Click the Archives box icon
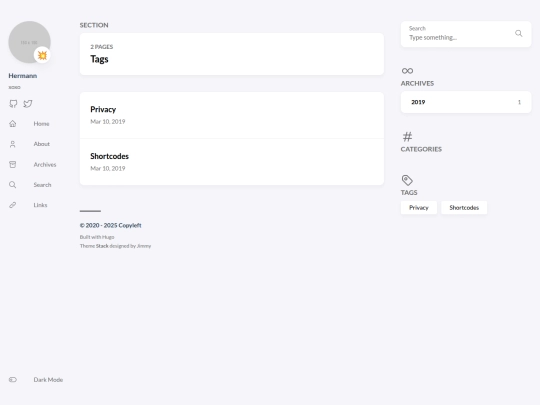Image resolution: width=540 pixels, height=405 pixels. 13,164
